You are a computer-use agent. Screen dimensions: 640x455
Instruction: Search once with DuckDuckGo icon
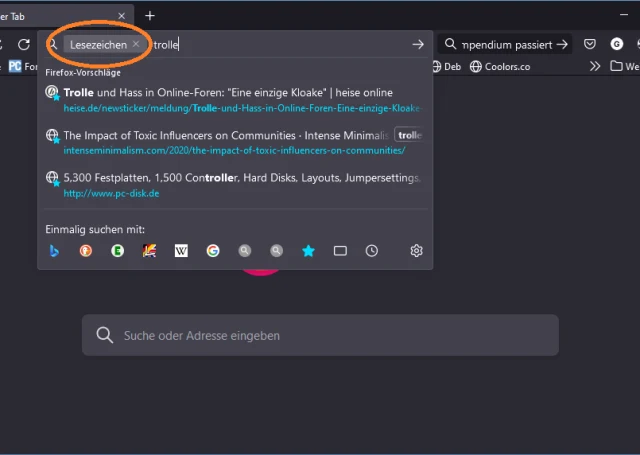click(86, 251)
